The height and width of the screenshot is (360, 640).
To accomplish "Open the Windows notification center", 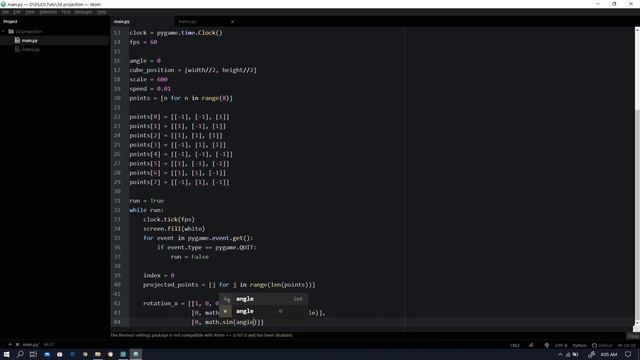I will [628, 354].
